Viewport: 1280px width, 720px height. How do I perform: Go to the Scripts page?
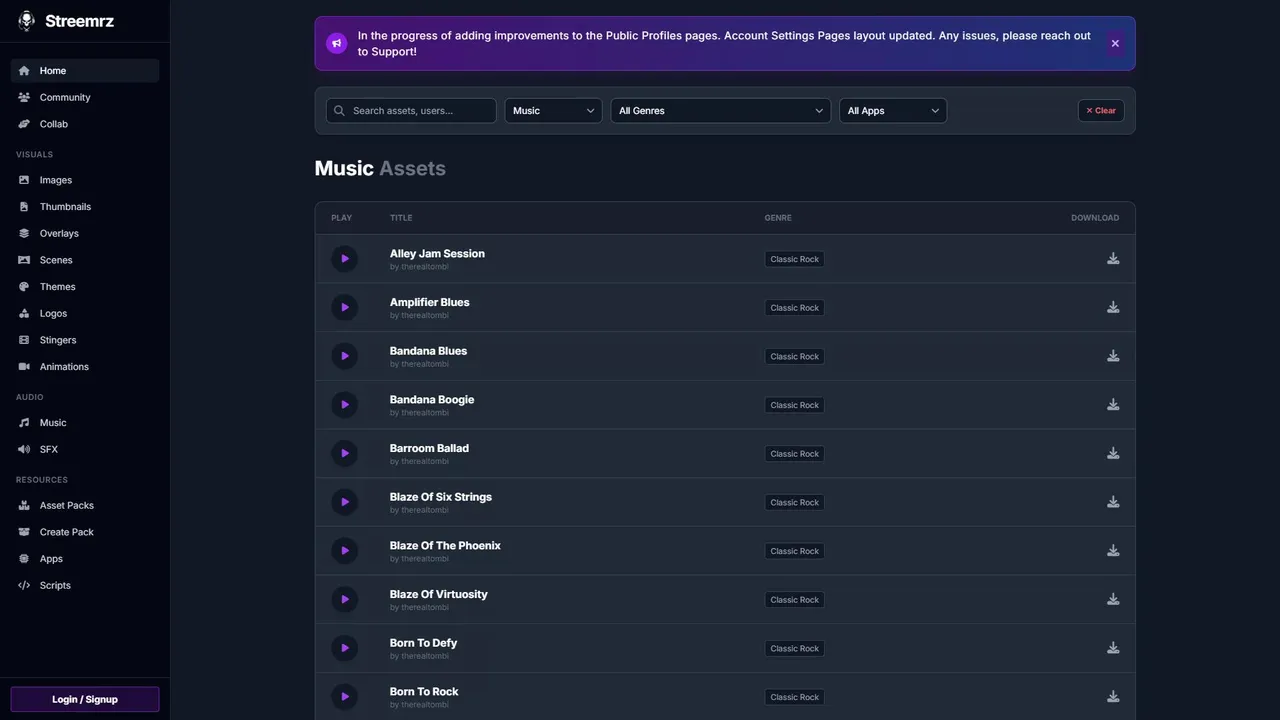point(55,585)
